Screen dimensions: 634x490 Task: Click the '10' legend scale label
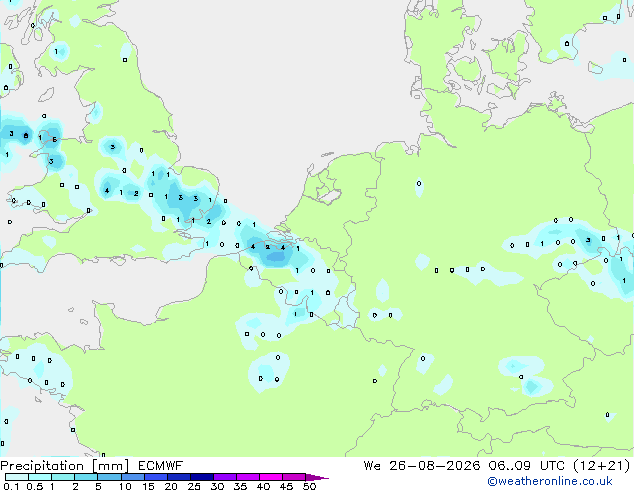click(125, 486)
